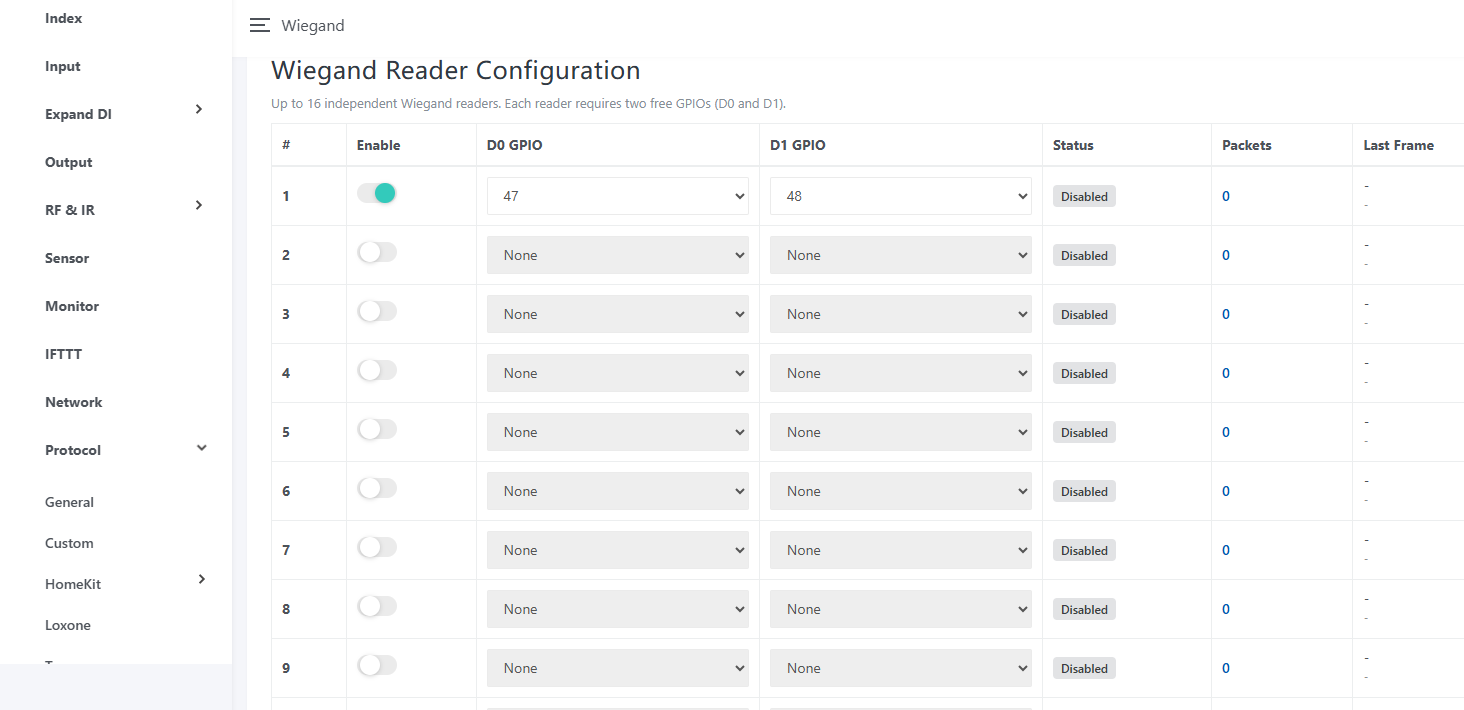This screenshot has height=710, width=1464.
Task: Open reader 9 D1 GPIO dropdown
Action: [x=901, y=668]
